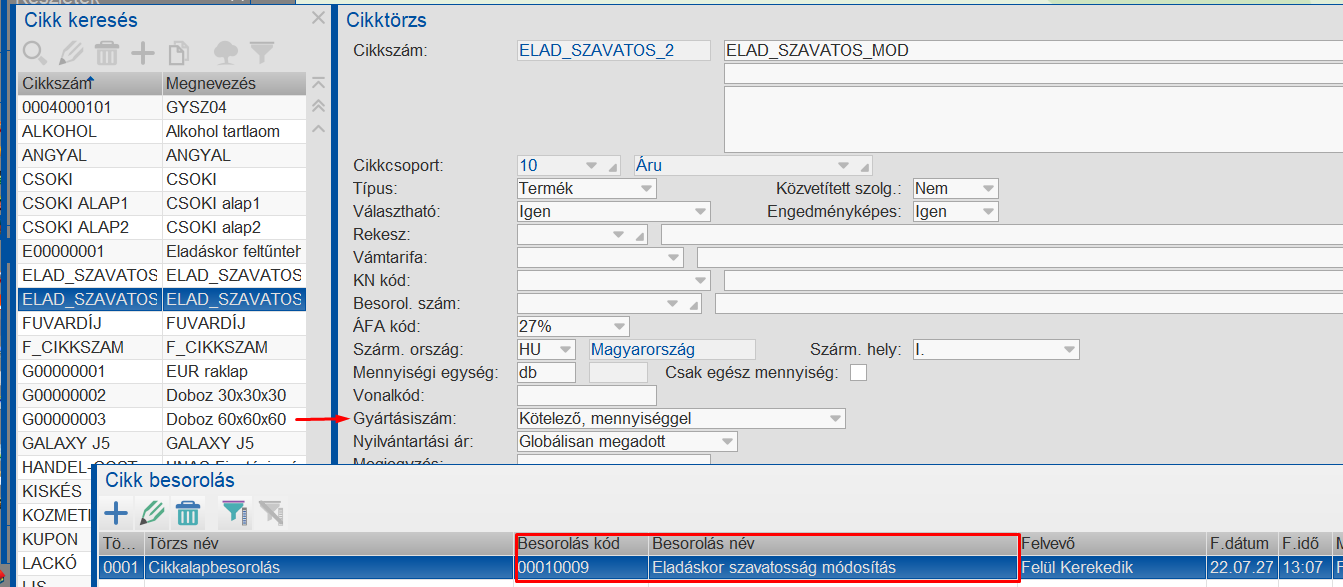Select the CSOKI ALAP2 article row
The height and width of the screenshot is (587, 1343).
click(162, 227)
